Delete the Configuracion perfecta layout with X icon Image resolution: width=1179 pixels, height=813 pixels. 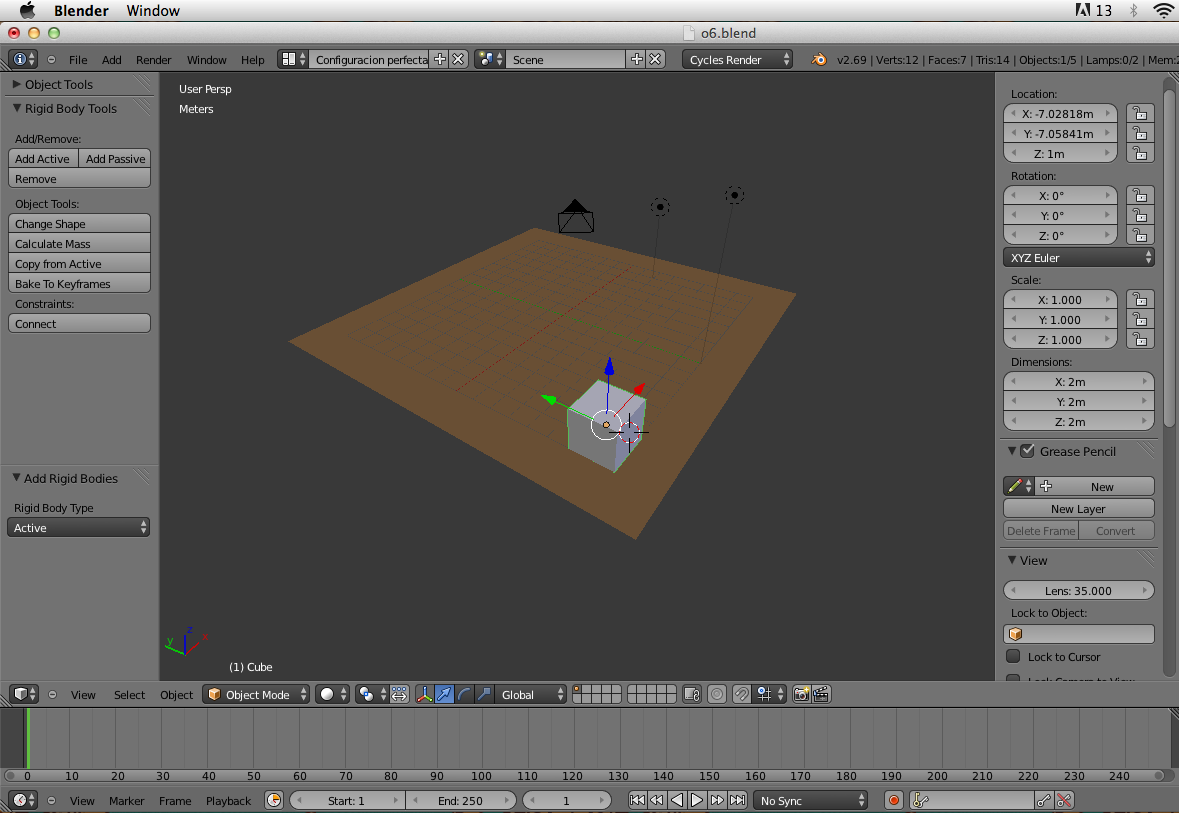click(x=458, y=59)
